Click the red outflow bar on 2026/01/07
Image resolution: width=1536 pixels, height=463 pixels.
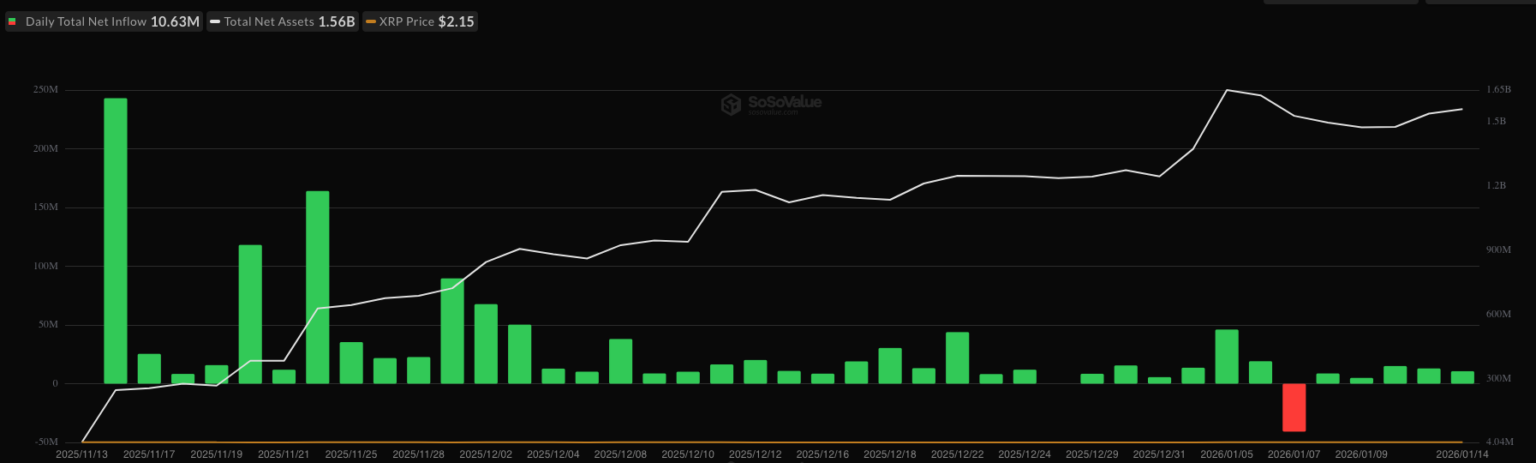pyautogui.click(x=1294, y=407)
